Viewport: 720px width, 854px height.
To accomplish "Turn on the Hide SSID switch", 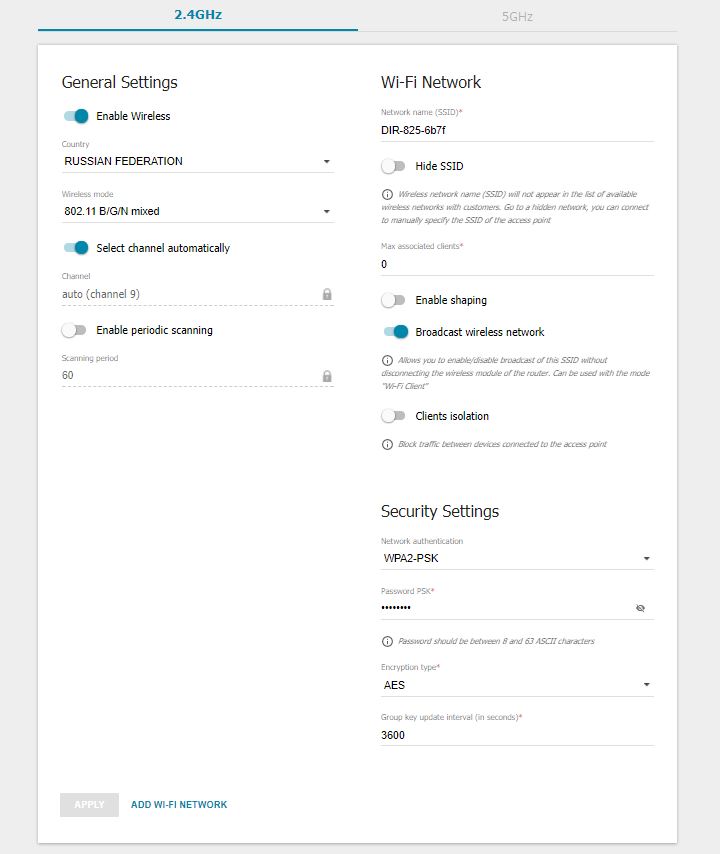I will [394, 166].
